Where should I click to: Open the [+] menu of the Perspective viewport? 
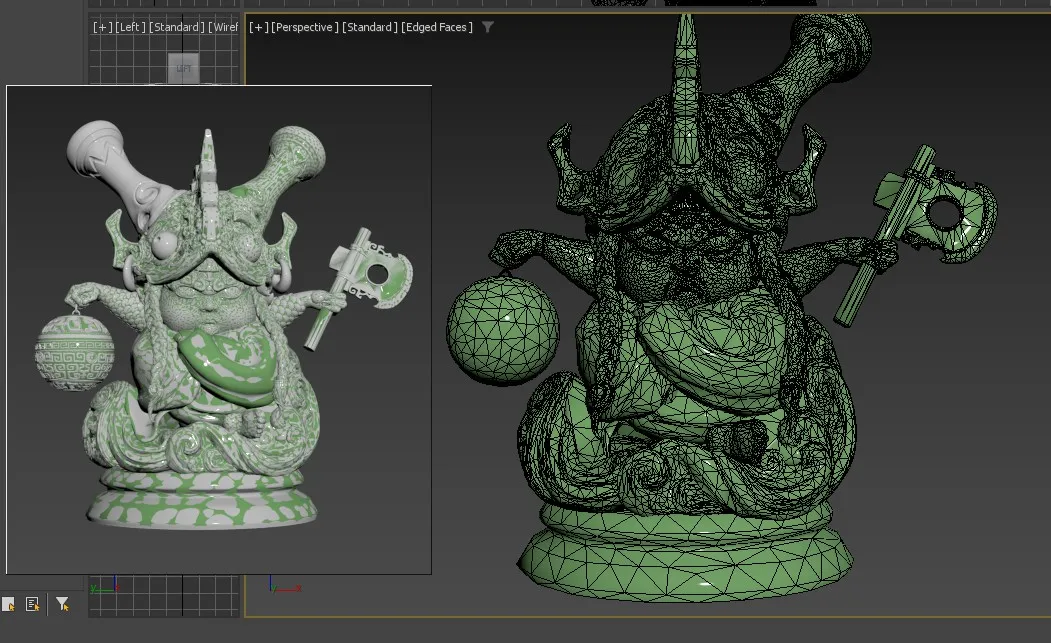coord(258,27)
